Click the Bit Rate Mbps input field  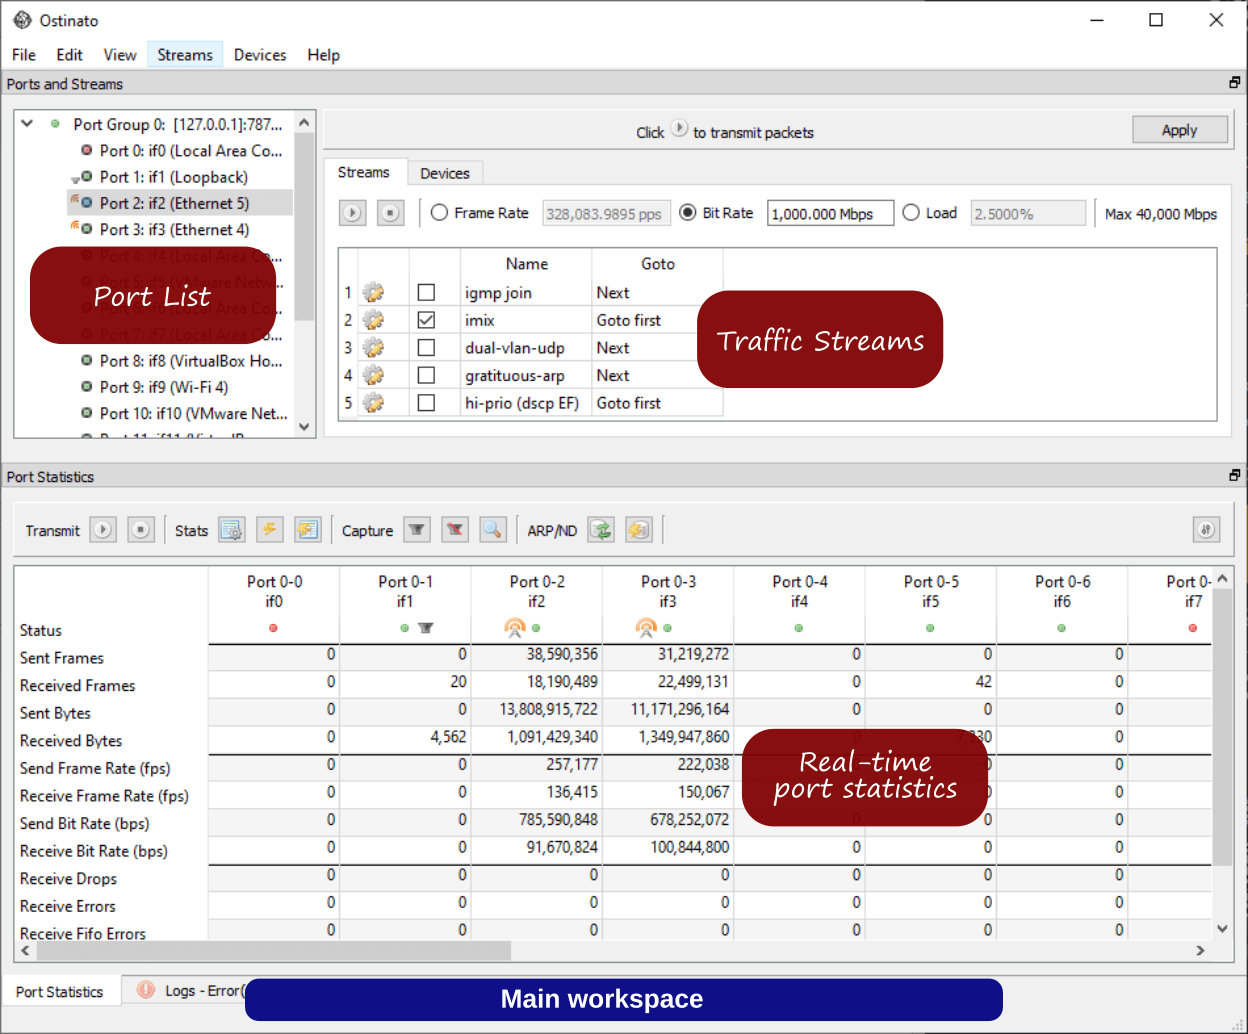(830, 214)
